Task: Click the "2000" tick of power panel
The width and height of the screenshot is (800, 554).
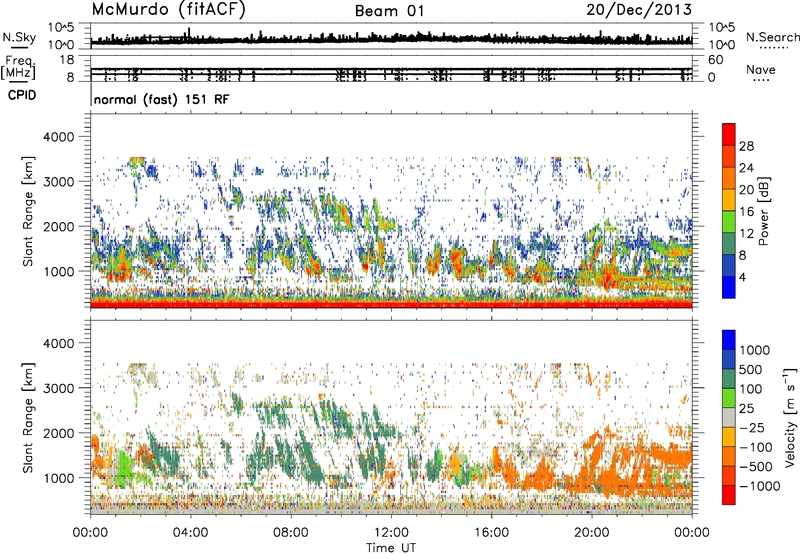Action: [x=61, y=226]
